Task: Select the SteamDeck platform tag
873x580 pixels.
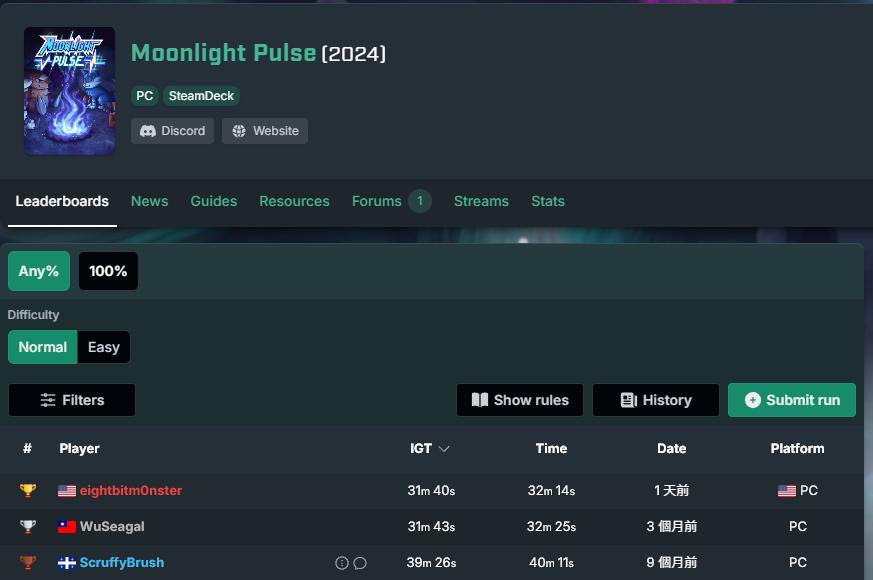Action: (x=201, y=96)
